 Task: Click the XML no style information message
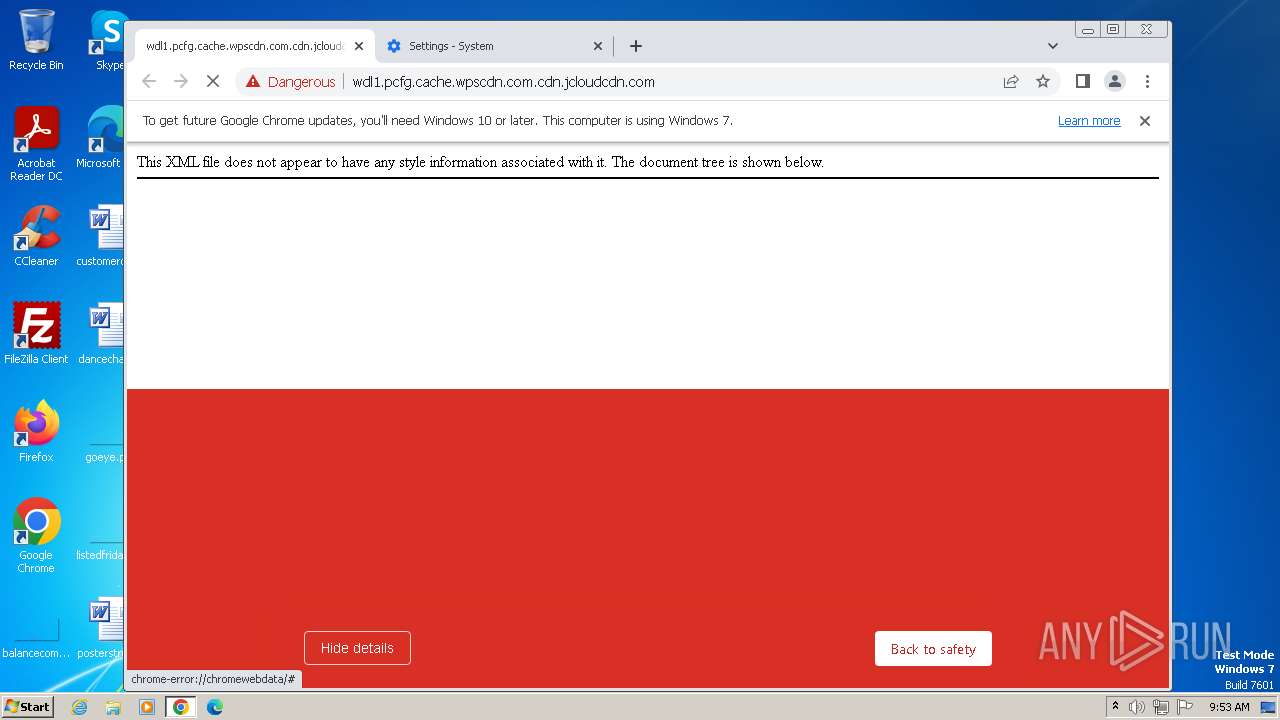tap(480, 162)
